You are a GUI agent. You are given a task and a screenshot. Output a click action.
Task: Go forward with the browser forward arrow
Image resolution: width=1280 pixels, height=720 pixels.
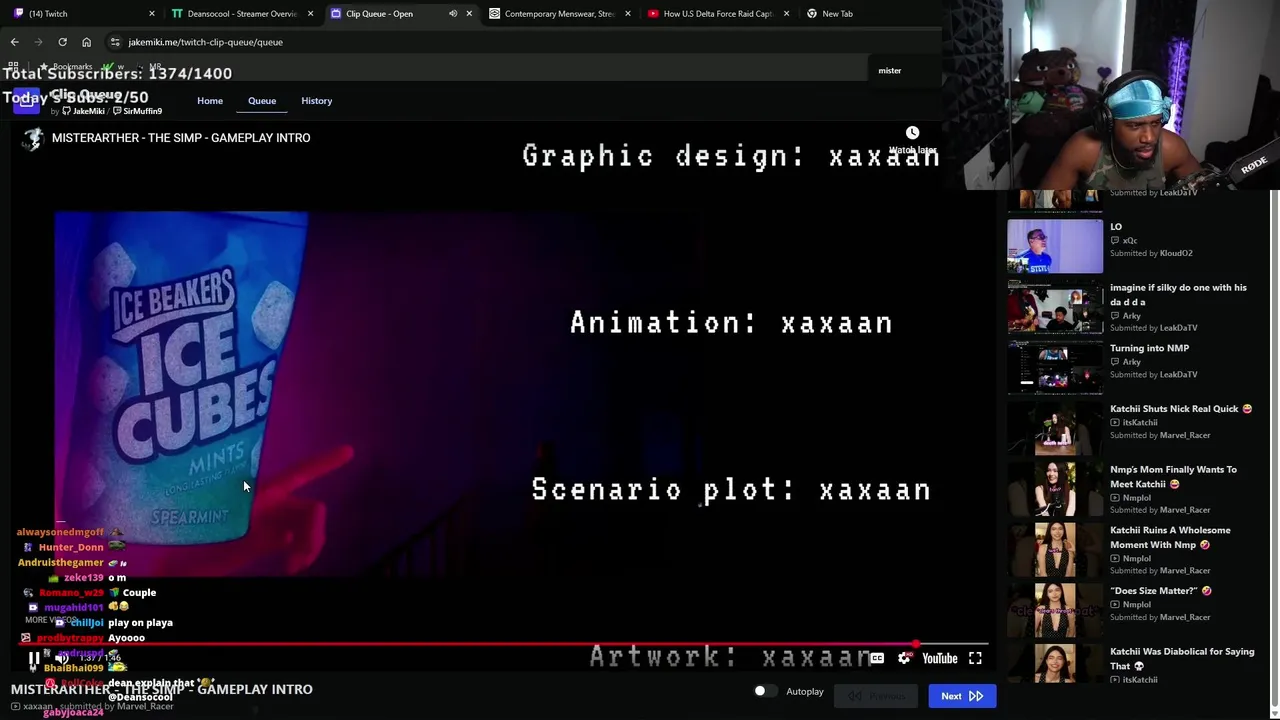pos(38,42)
